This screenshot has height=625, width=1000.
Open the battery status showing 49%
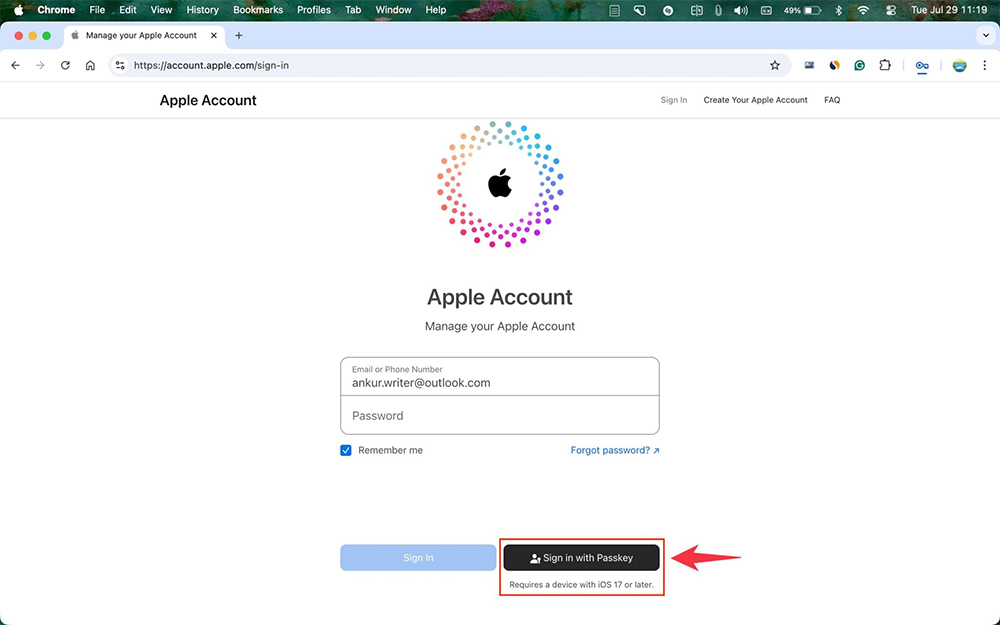click(x=800, y=10)
